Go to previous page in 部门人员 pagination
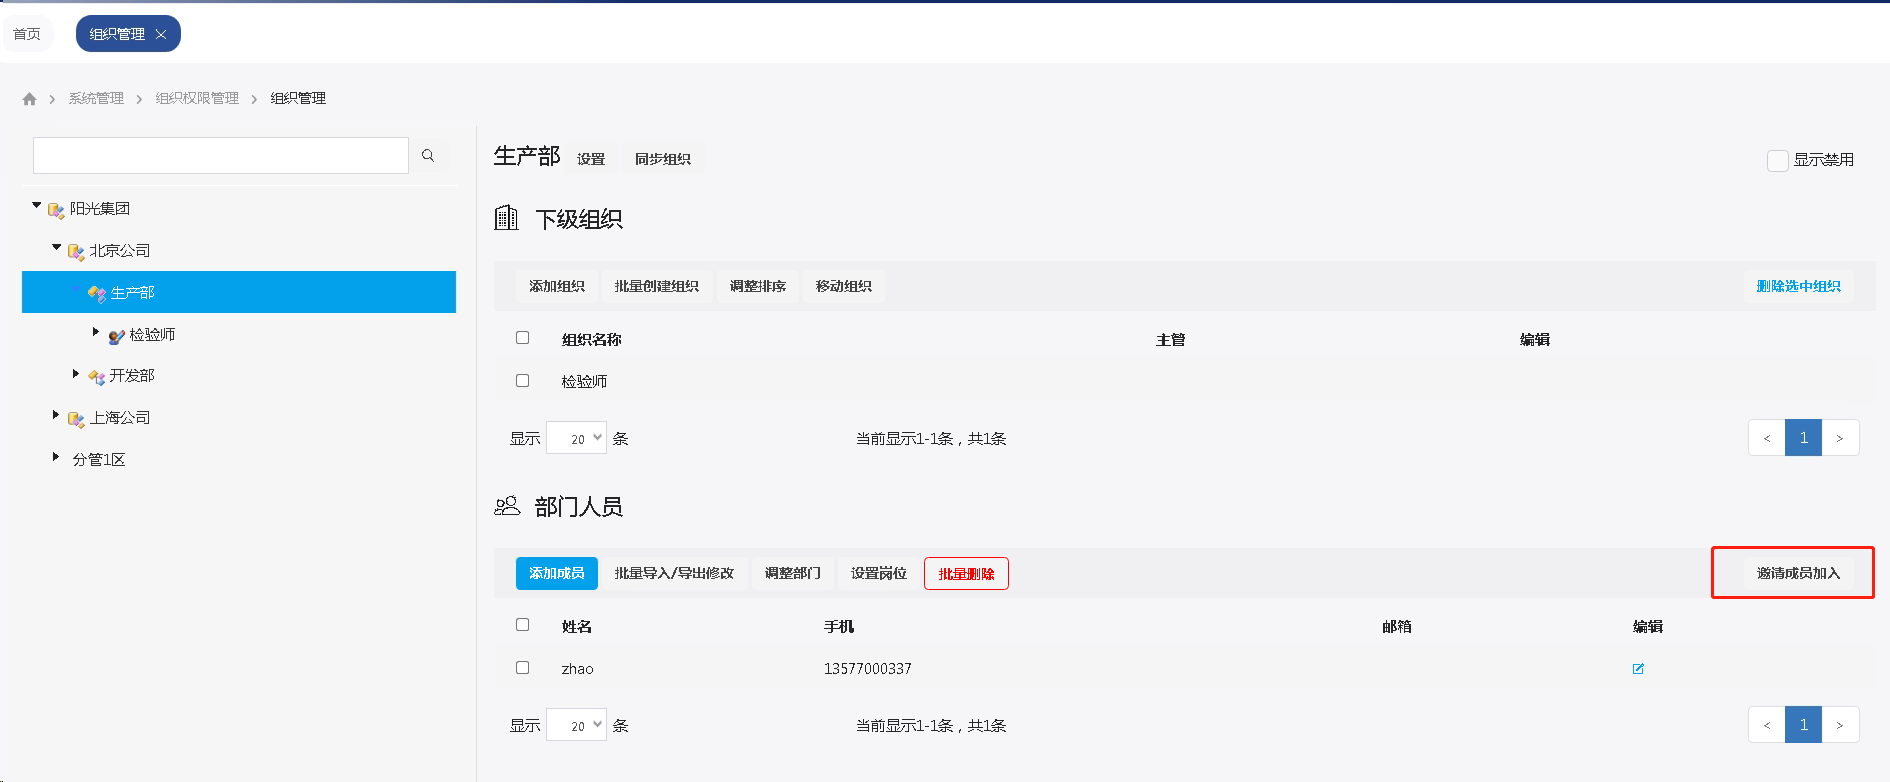 click(x=1767, y=725)
